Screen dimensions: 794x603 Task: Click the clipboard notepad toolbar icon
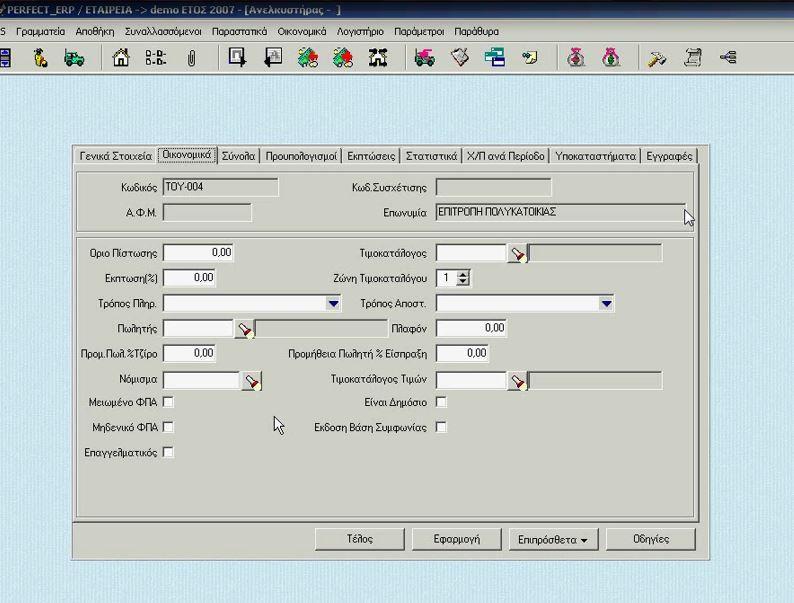(460, 58)
